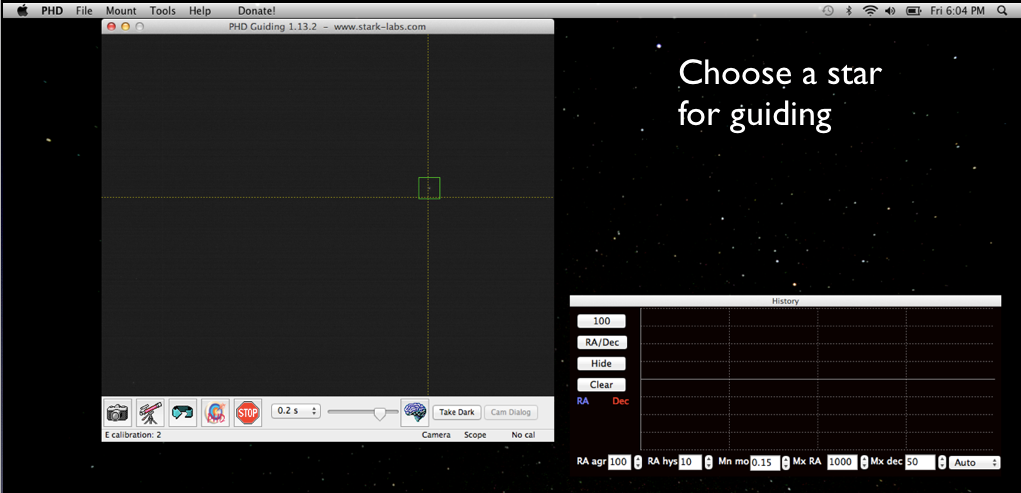The image size is (1021, 493).
Task: Toggle the 100 graph scale button
Action: 601,321
